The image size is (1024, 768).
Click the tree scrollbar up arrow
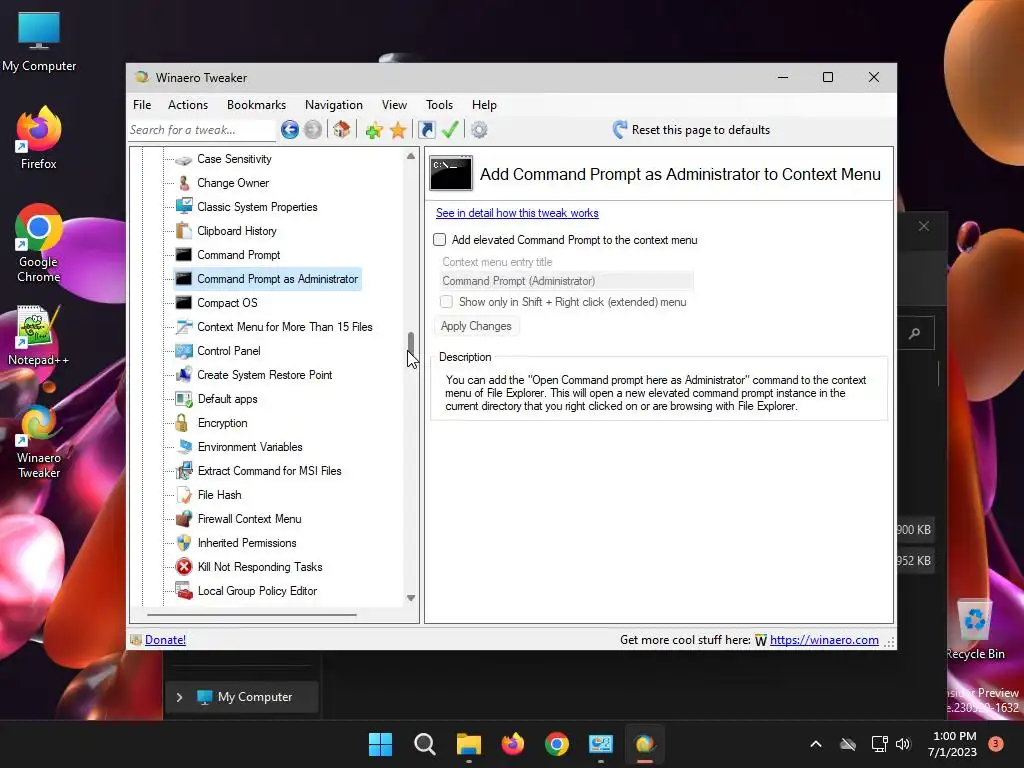point(411,156)
